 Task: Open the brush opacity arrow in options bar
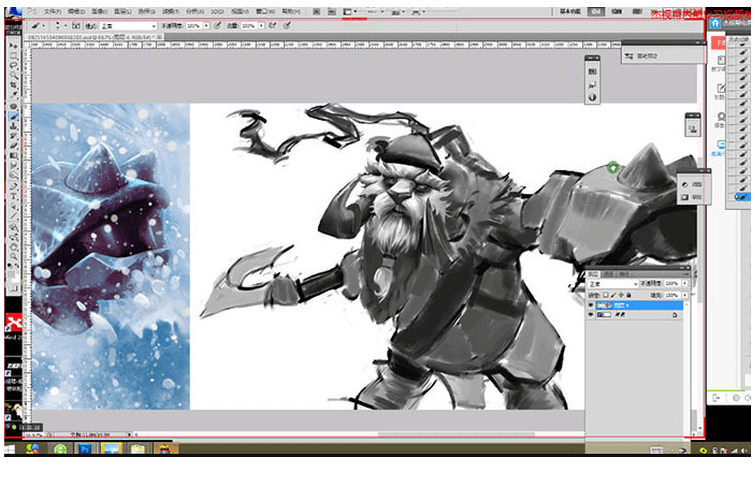(207, 26)
